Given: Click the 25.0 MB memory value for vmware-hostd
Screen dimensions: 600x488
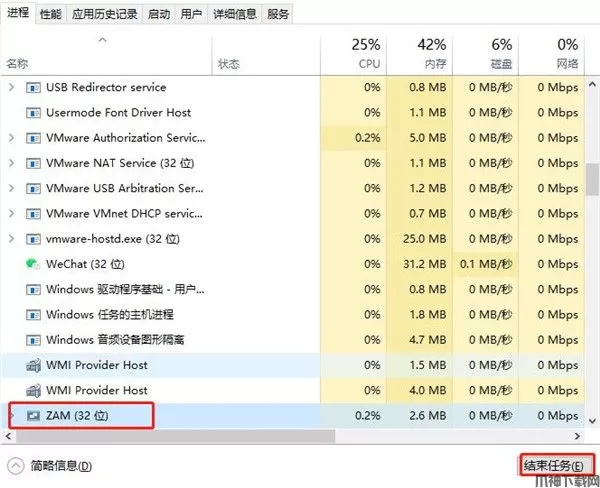Looking at the screenshot, I should pyautogui.click(x=424, y=239).
